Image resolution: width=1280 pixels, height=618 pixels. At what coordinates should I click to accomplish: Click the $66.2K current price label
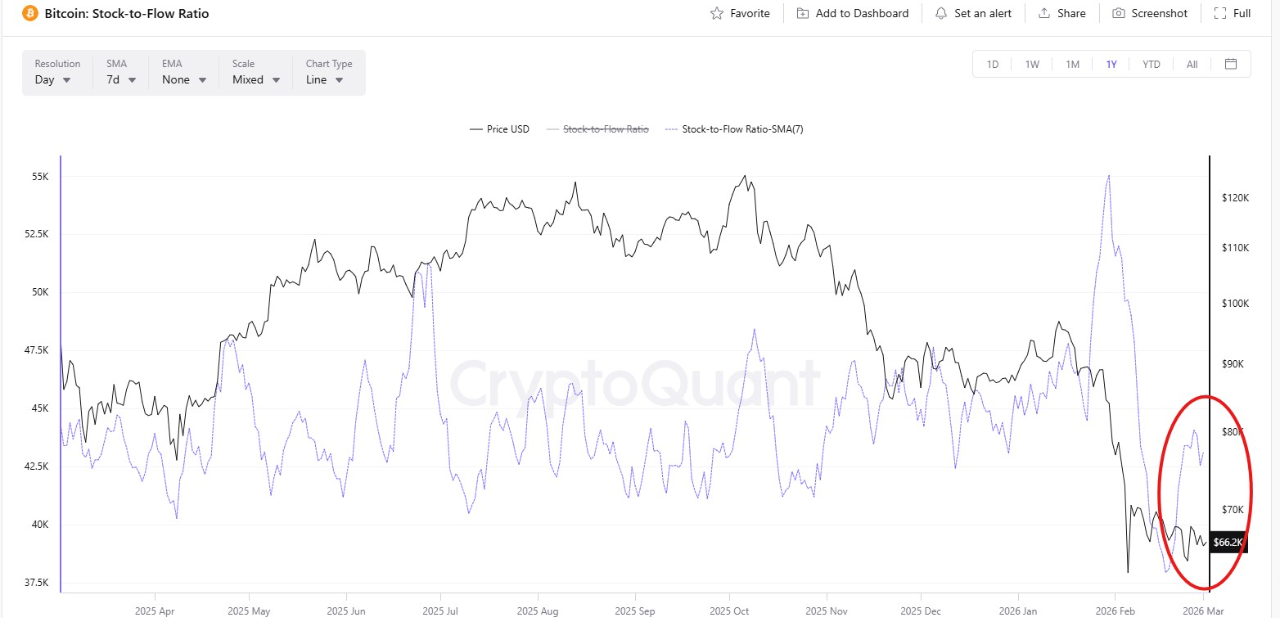1227,543
